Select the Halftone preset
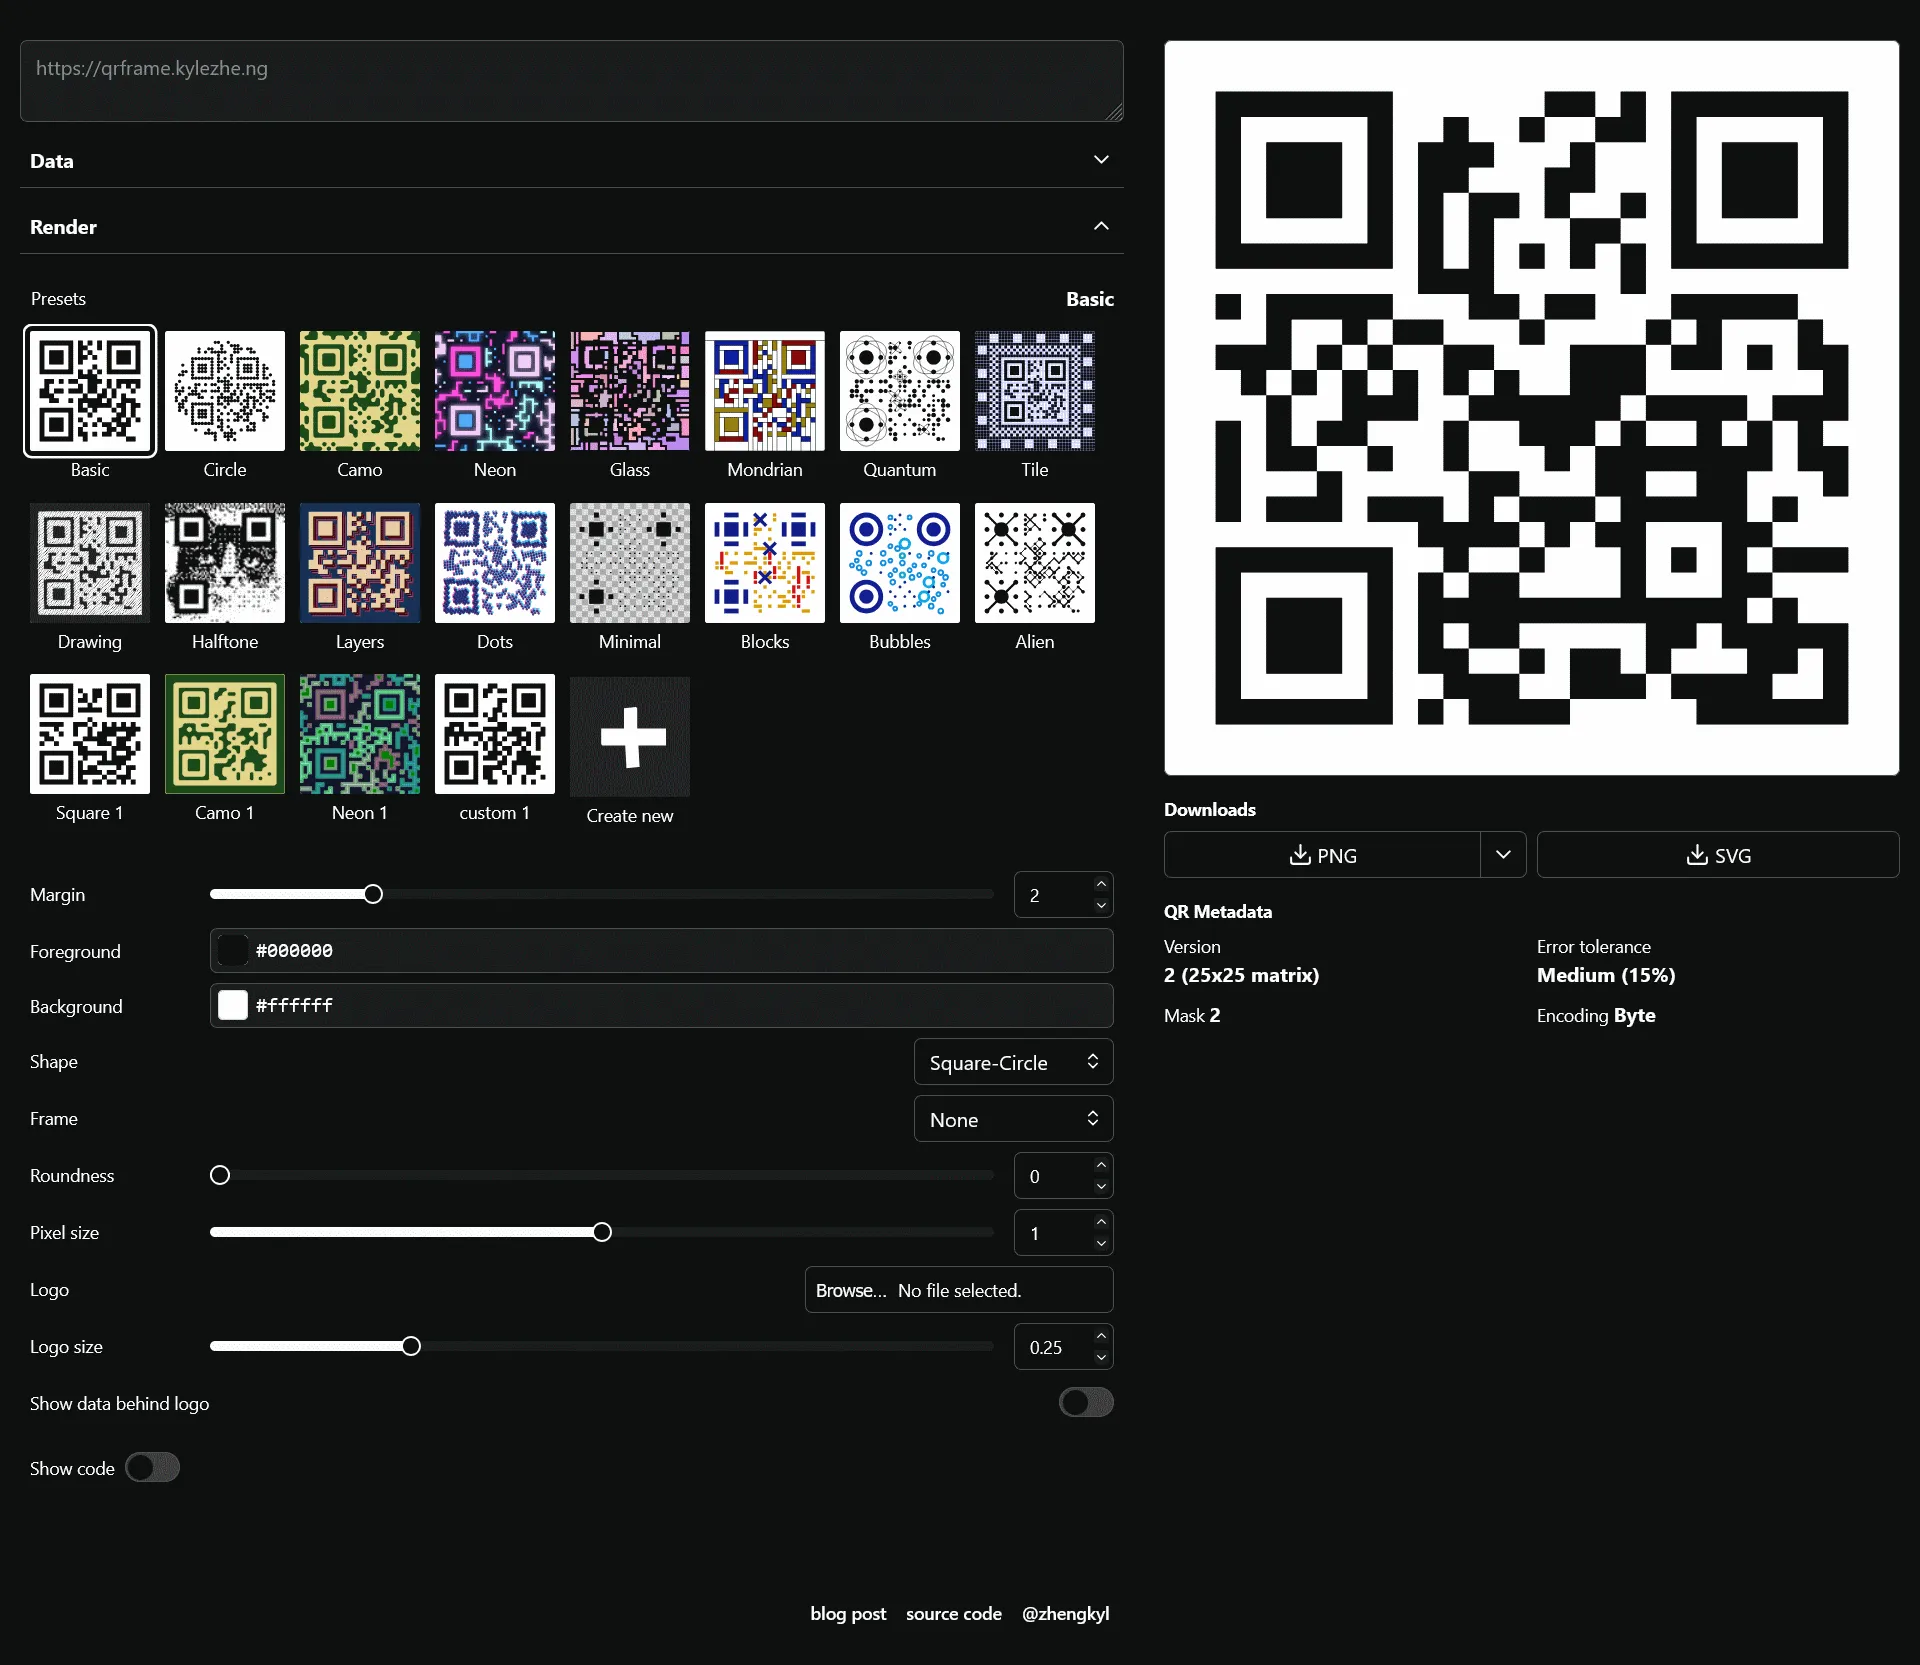Viewport: 1920px width, 1665px height. [224, 562]
